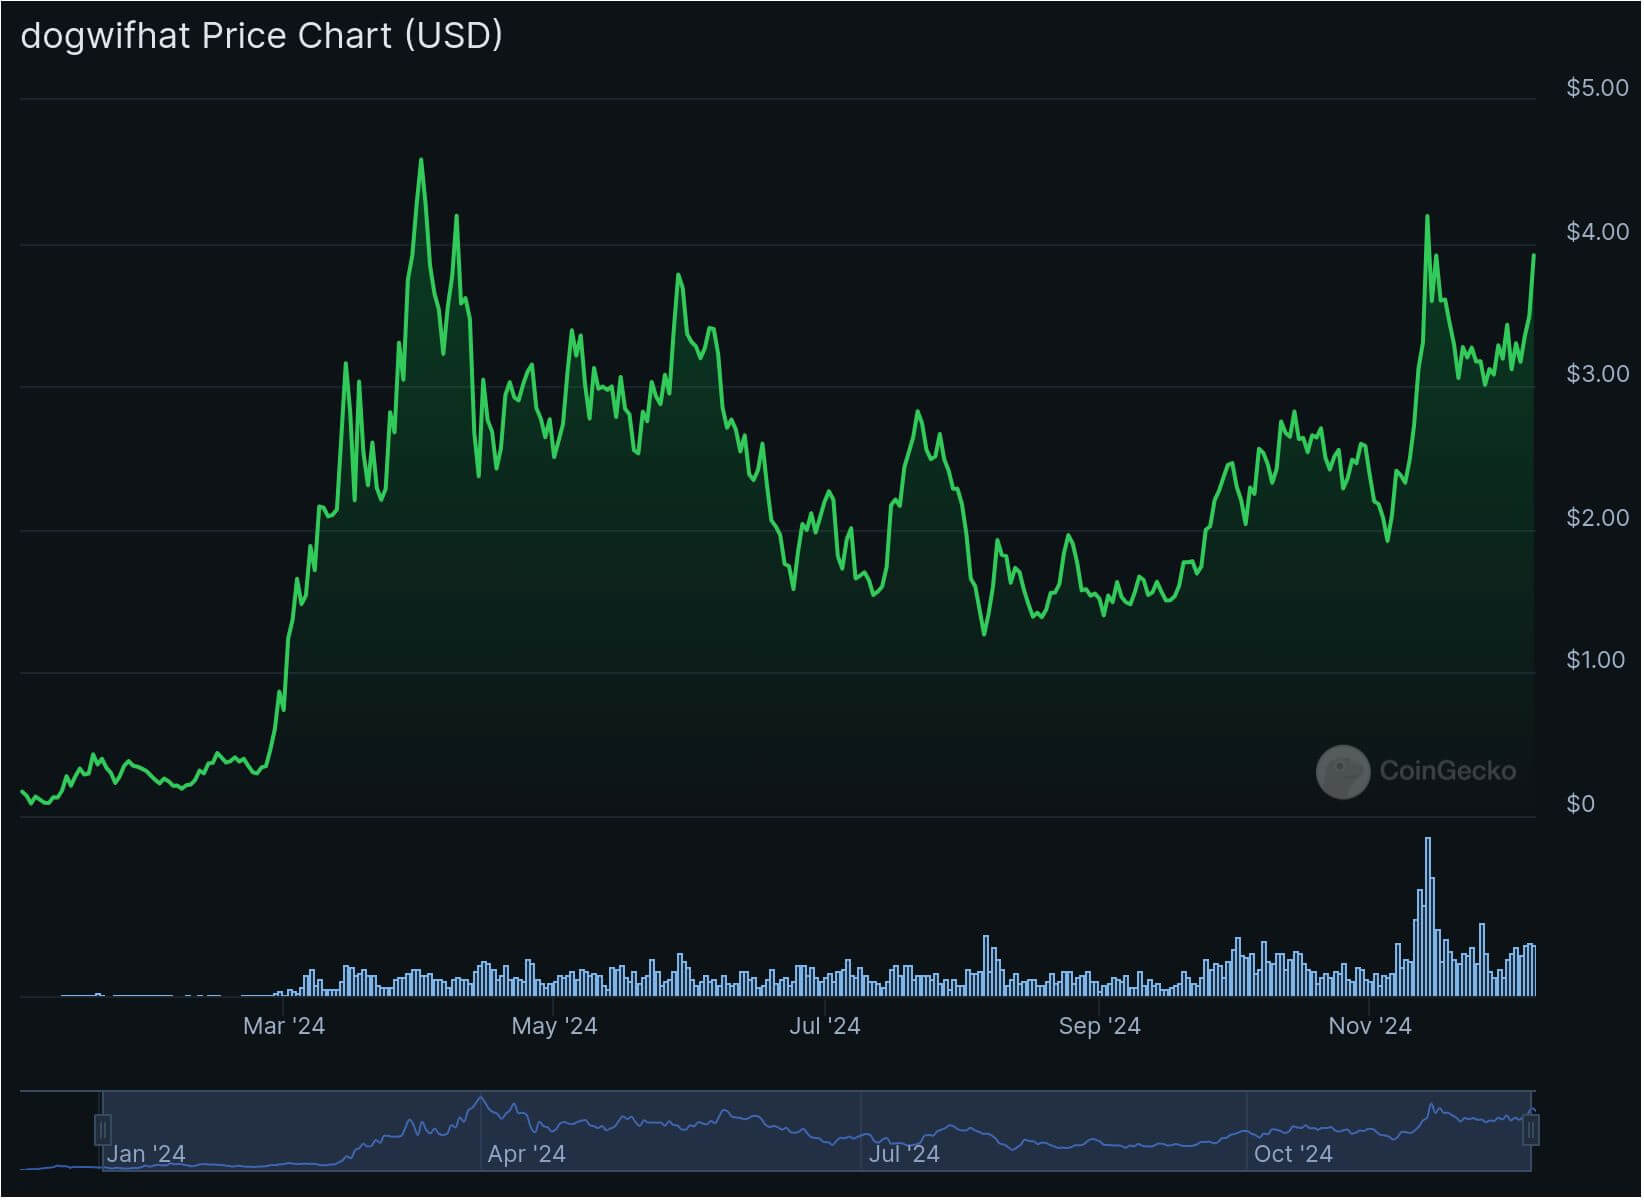The image size is (1644, 1200).
Task: Click the dogwifhat Price Chart title
Action: coord(262,36)
